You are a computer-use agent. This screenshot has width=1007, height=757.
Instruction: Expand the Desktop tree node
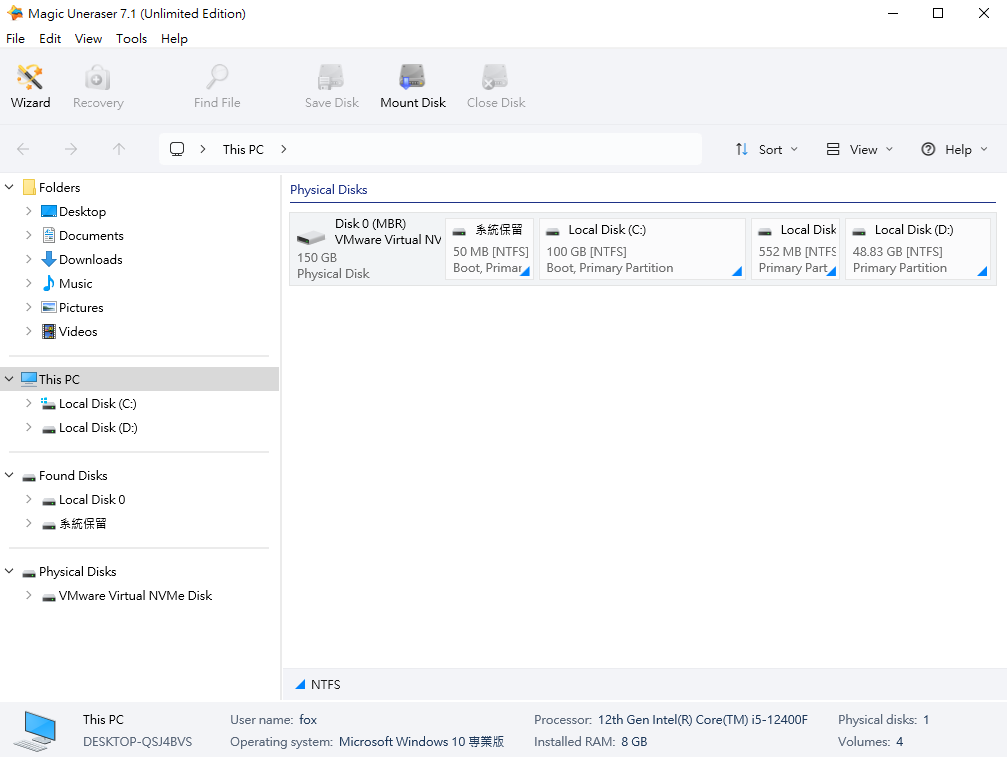28,211
